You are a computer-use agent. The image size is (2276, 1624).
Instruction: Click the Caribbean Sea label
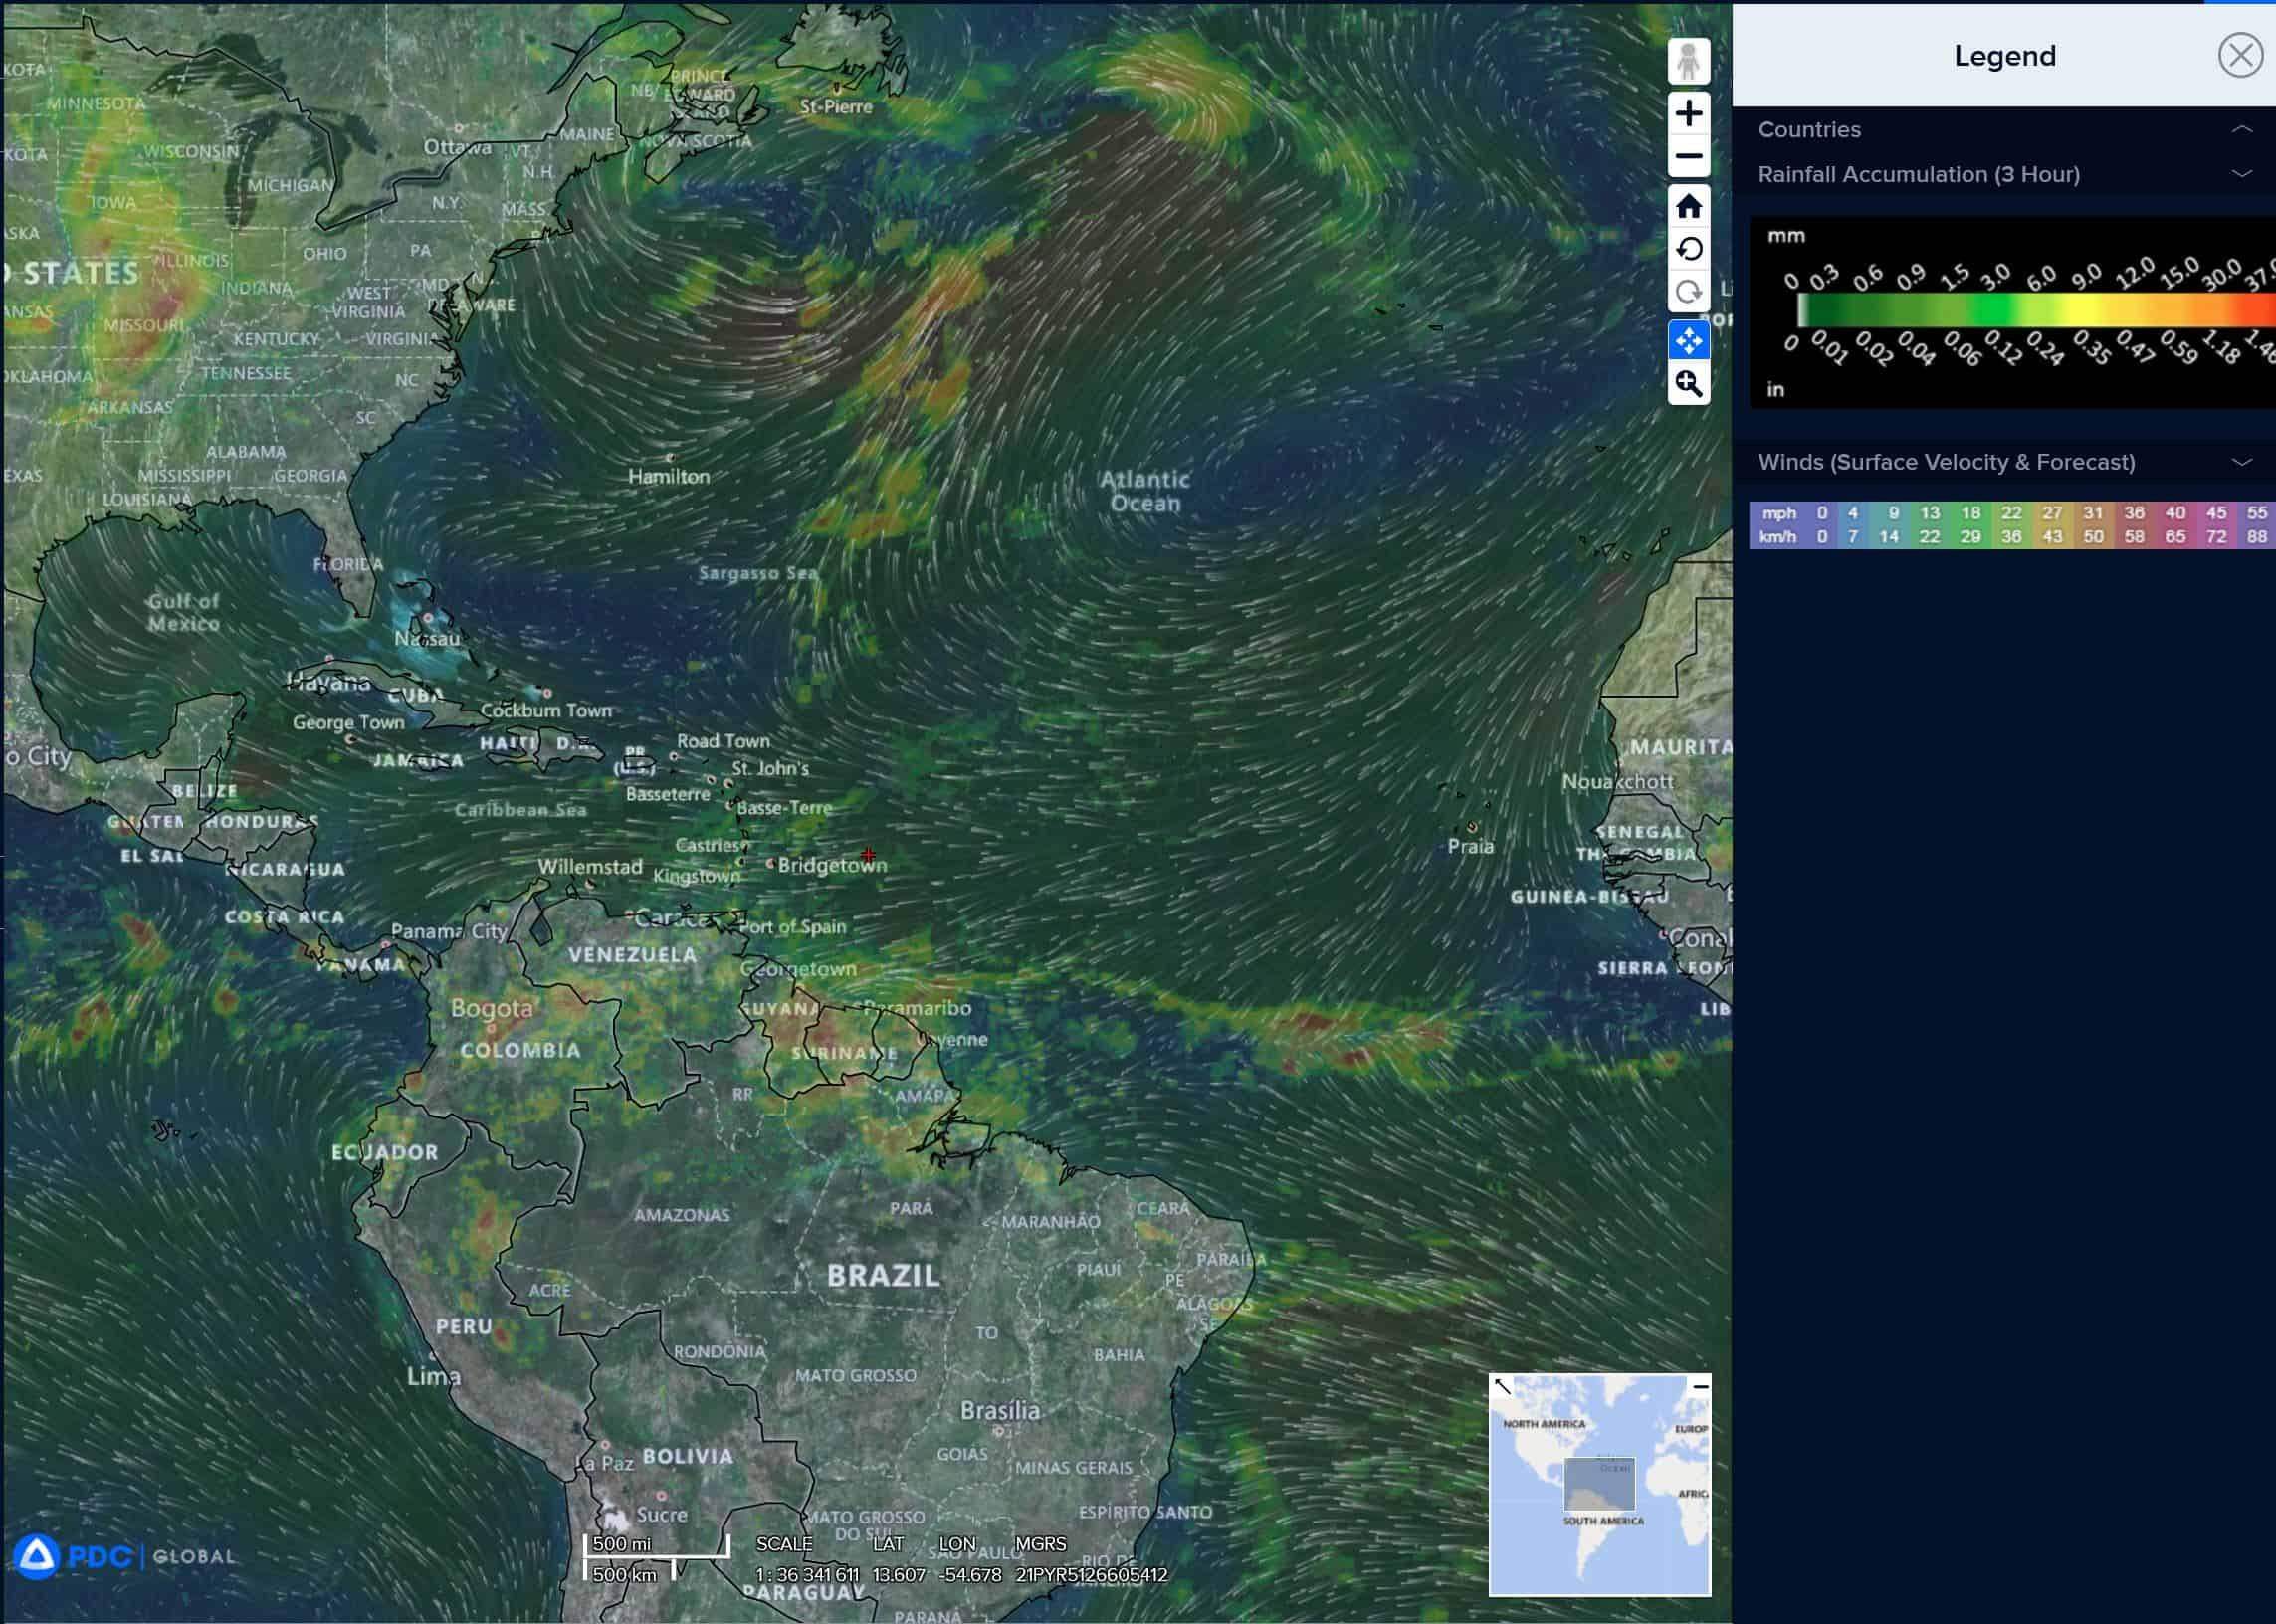(x=520, y=810)
